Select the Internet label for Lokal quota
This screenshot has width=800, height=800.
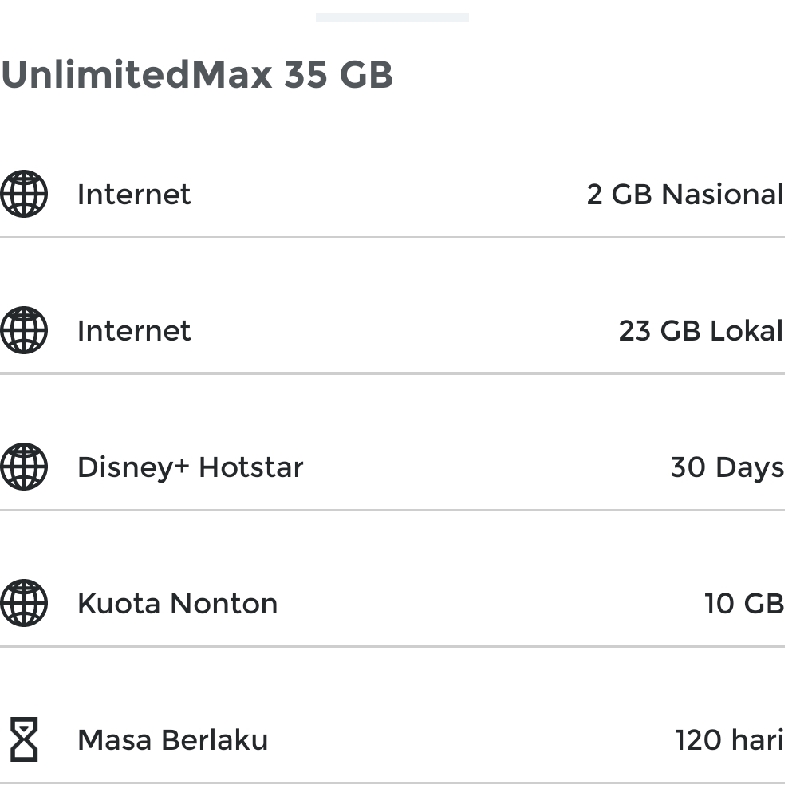(134, 331)
